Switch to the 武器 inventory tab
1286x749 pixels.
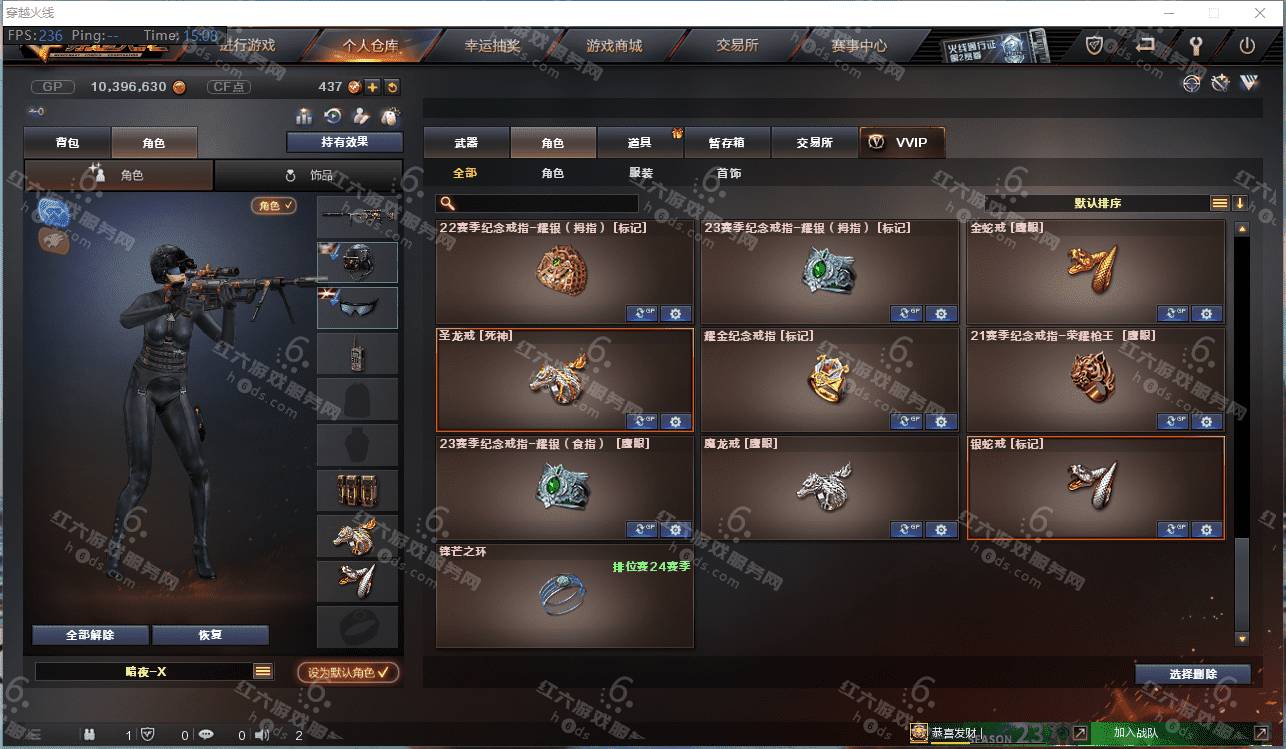pos(466,143)
